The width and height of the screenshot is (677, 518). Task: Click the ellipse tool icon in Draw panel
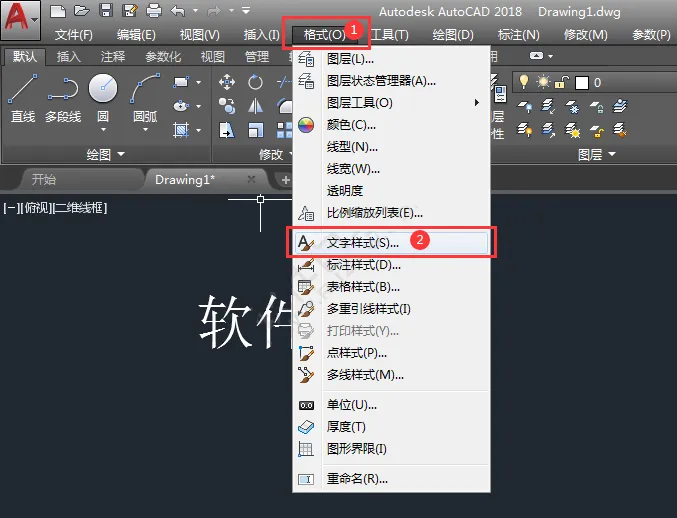click(x=180, y=106)
